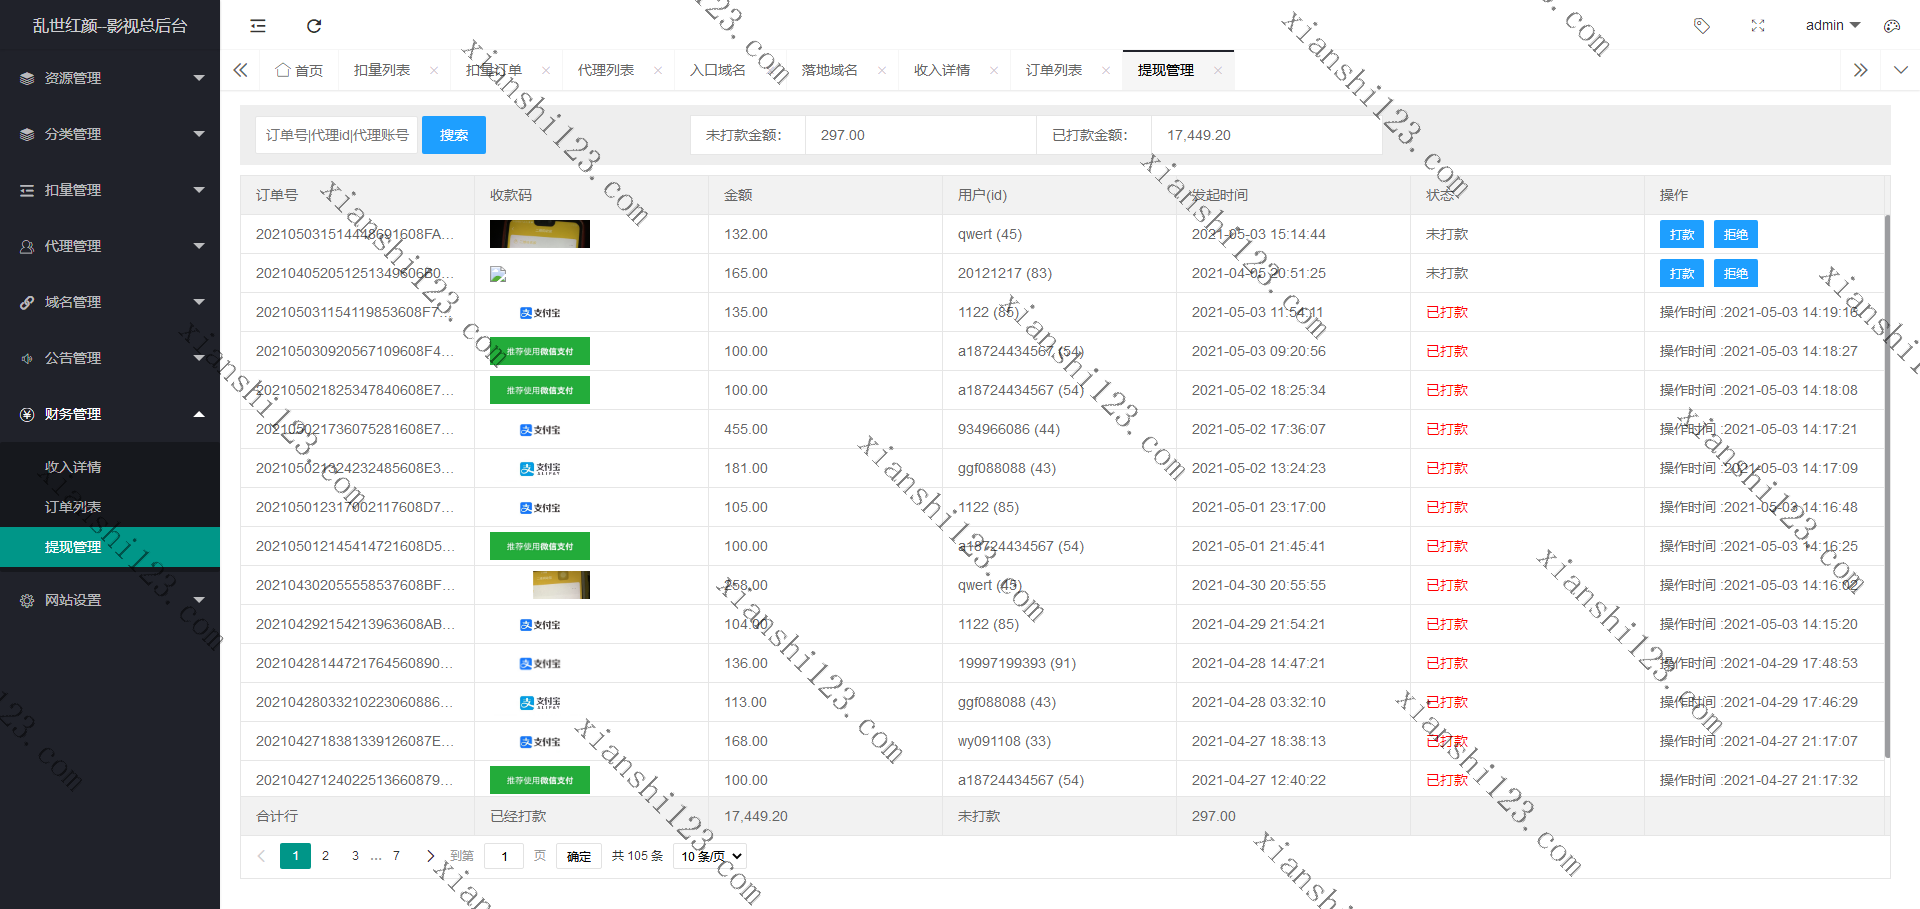This screenshot has height=909, width=1920.
Task: Expand the 分类管理 menu arrow
Action: (x=199, y=134)
